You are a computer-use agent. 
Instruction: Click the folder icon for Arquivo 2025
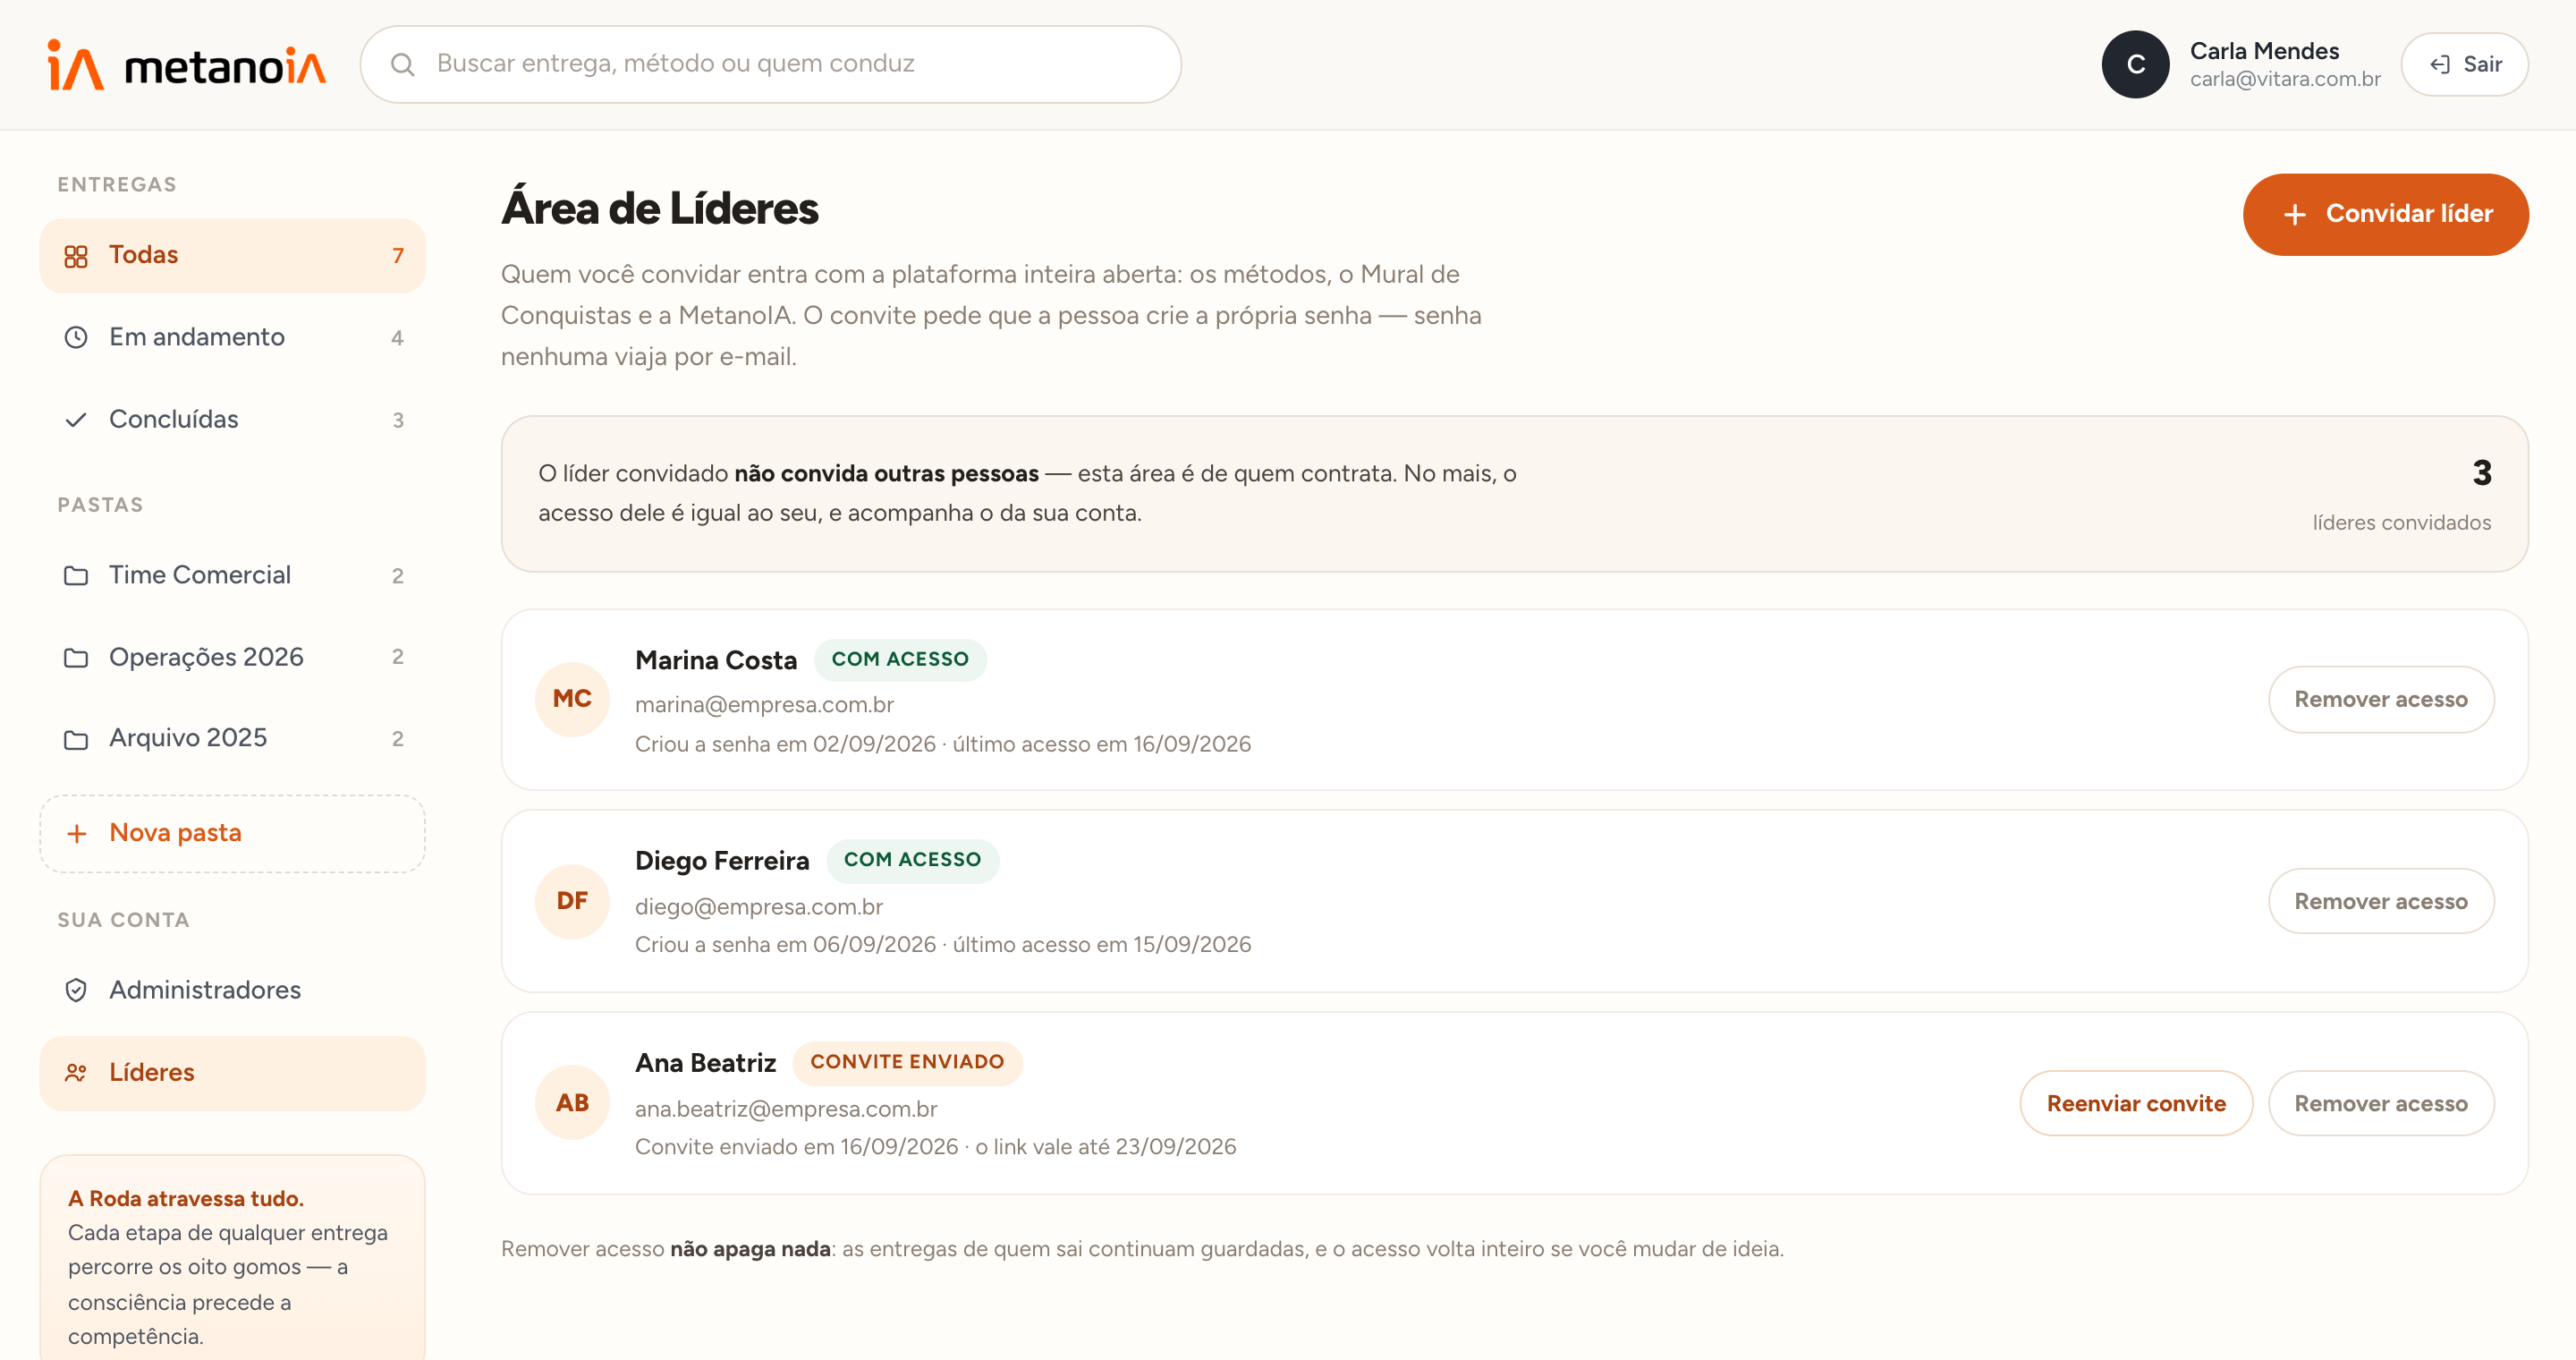pyautogui.click(x=76, y=739)
